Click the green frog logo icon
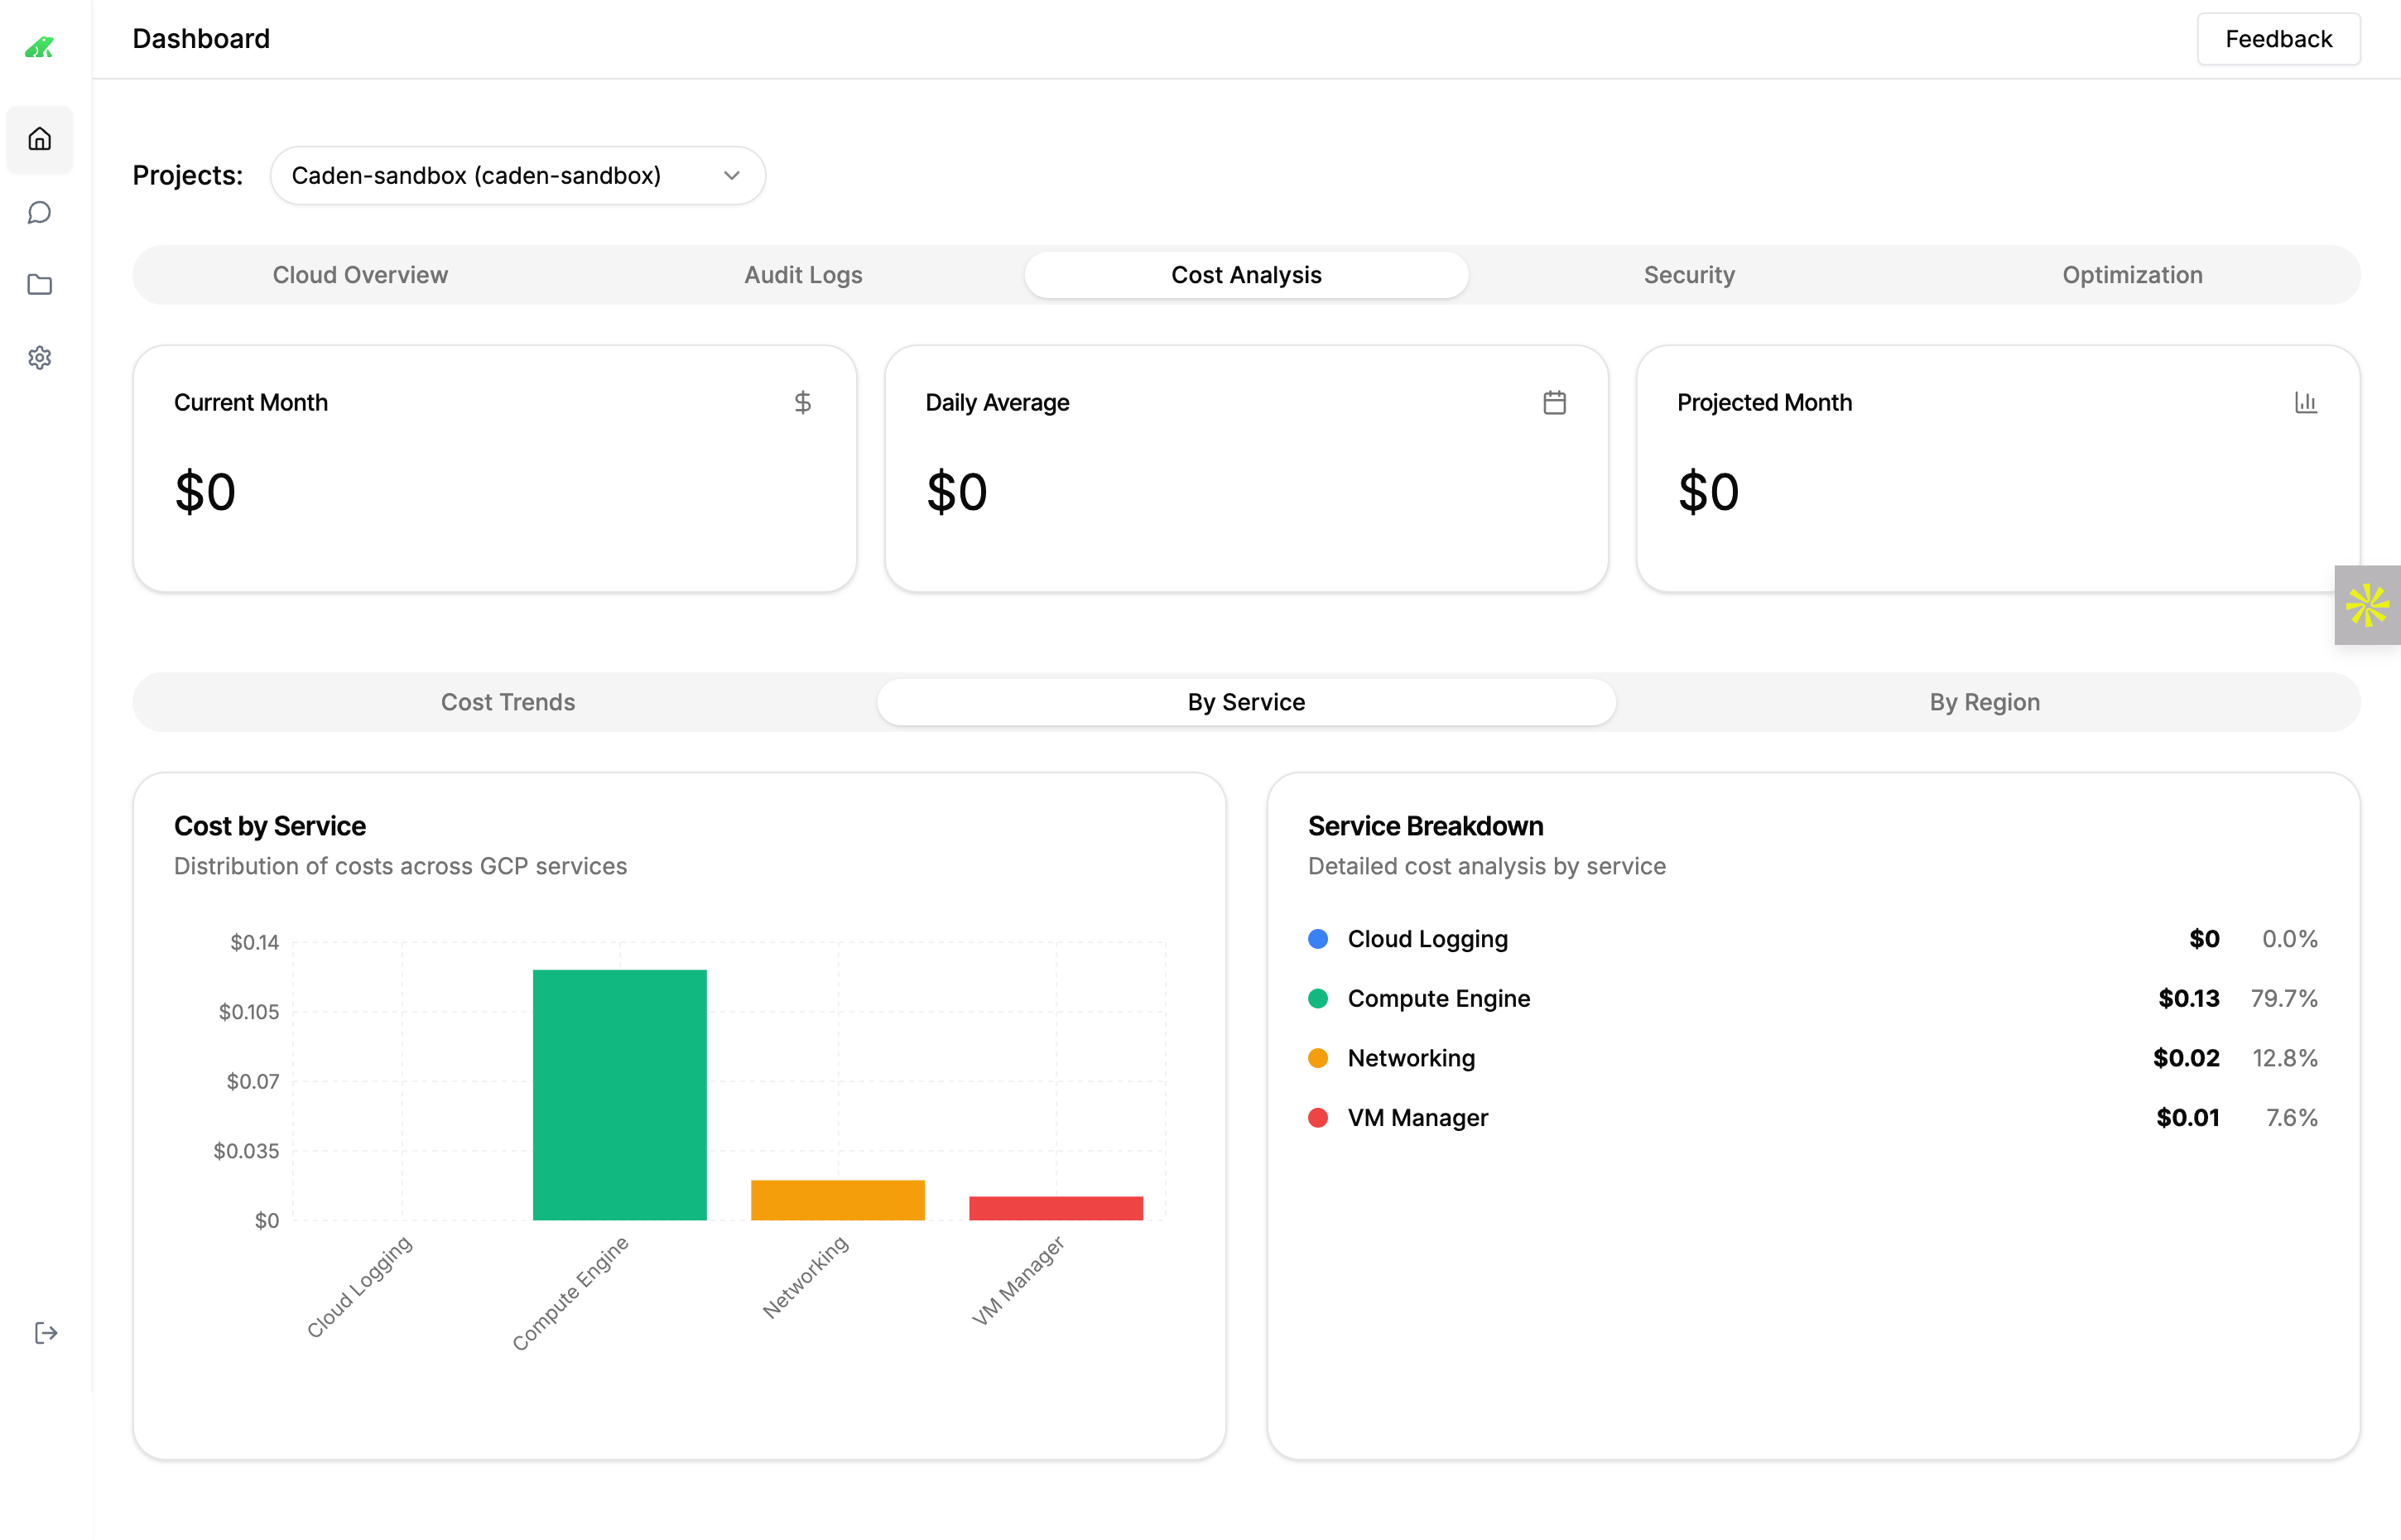The image size is (2401, 1540). coord(39,46)
